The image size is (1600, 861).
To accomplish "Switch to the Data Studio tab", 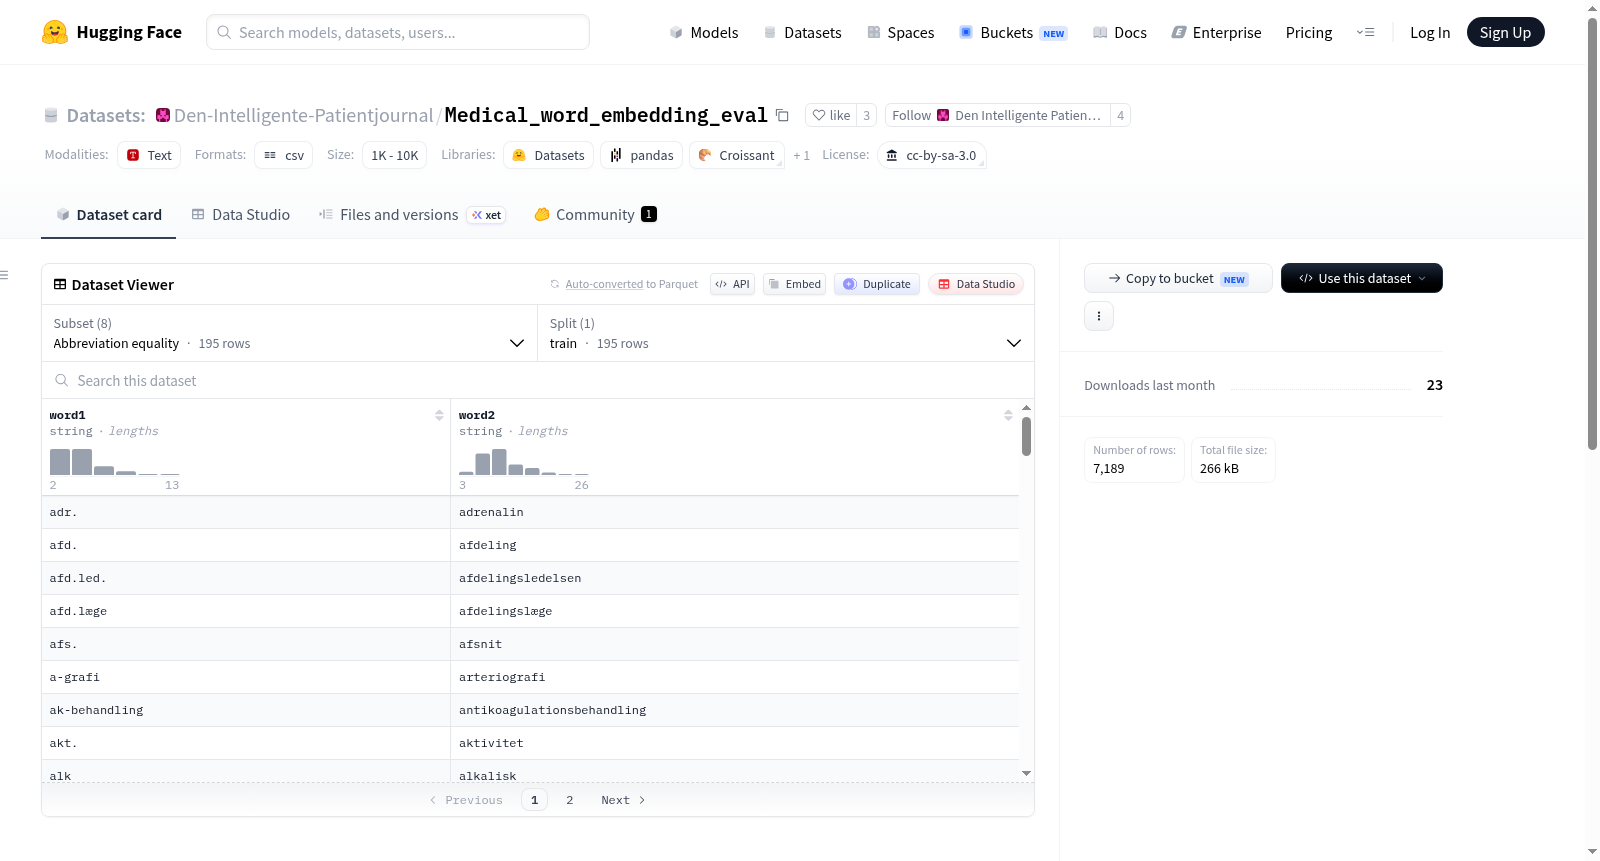I will click(x=240, y=214).
